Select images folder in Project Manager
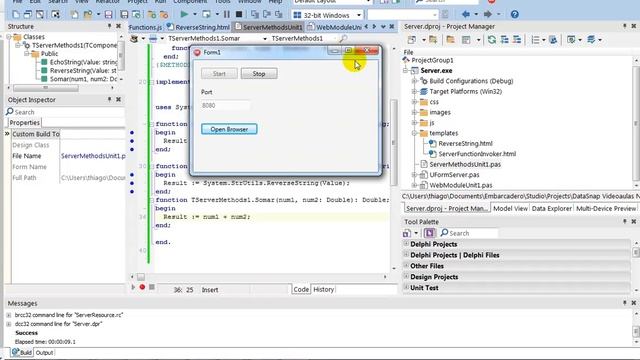 pyautogui.click(x=440, y=112)
